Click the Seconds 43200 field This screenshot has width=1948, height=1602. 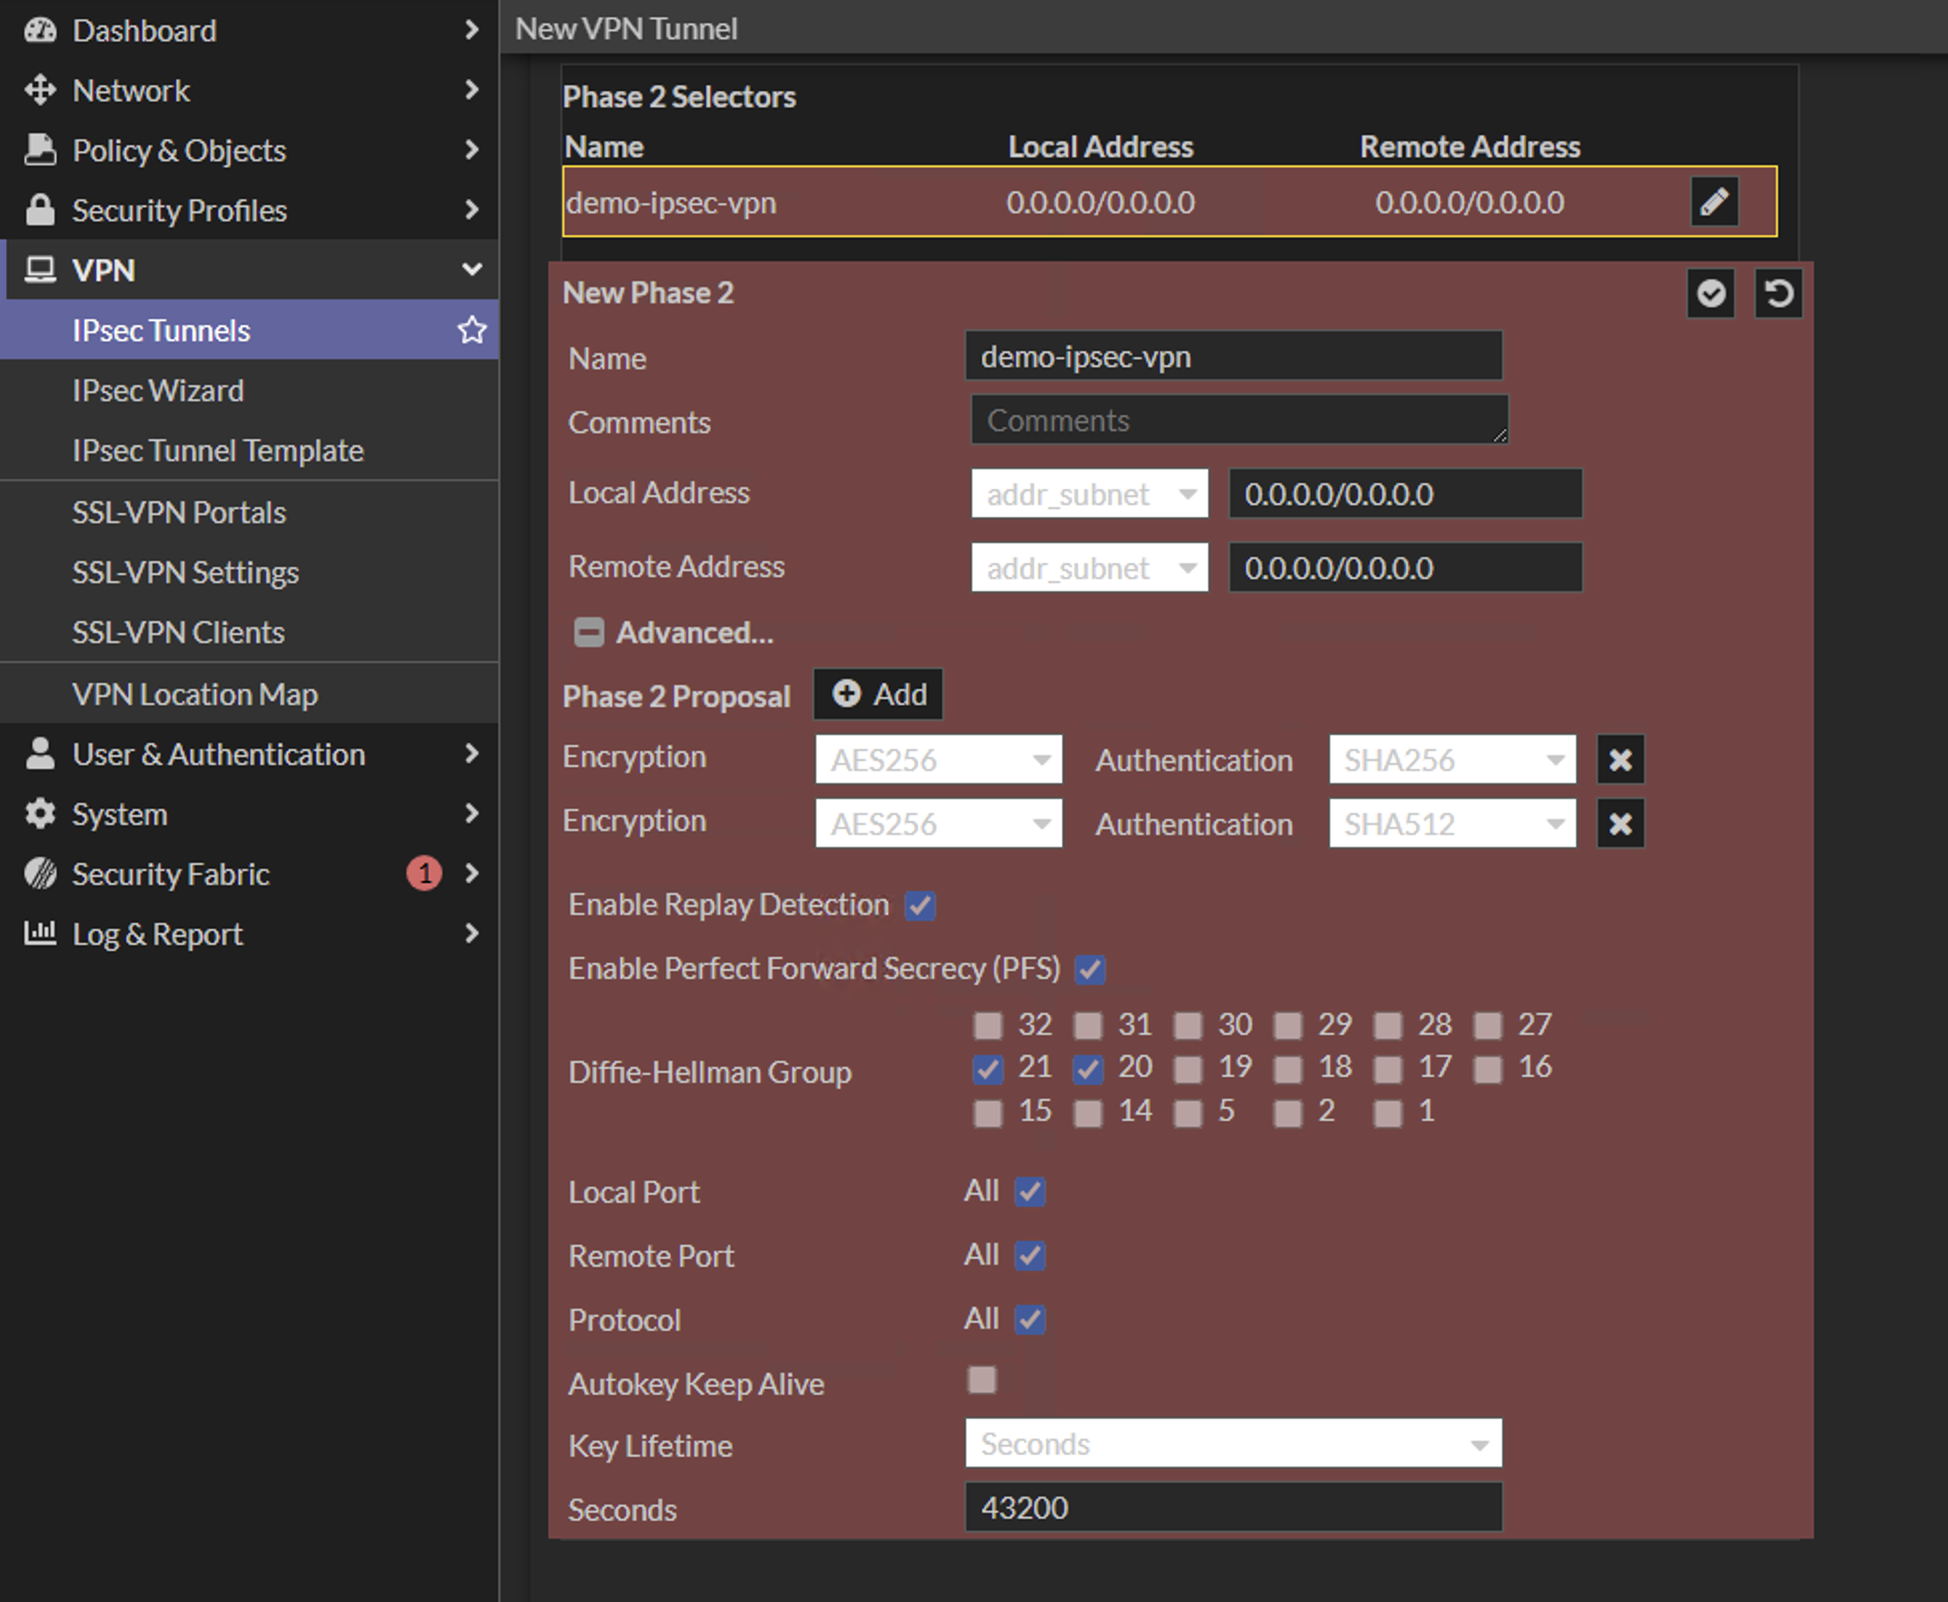1234,1507
